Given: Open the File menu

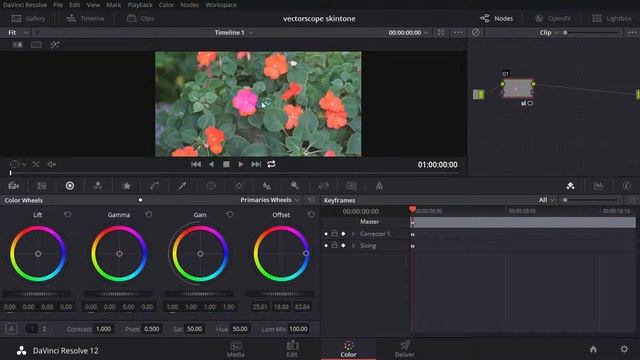Looking at the screenshot, I should pyautogui.click(x=58, y=5).
